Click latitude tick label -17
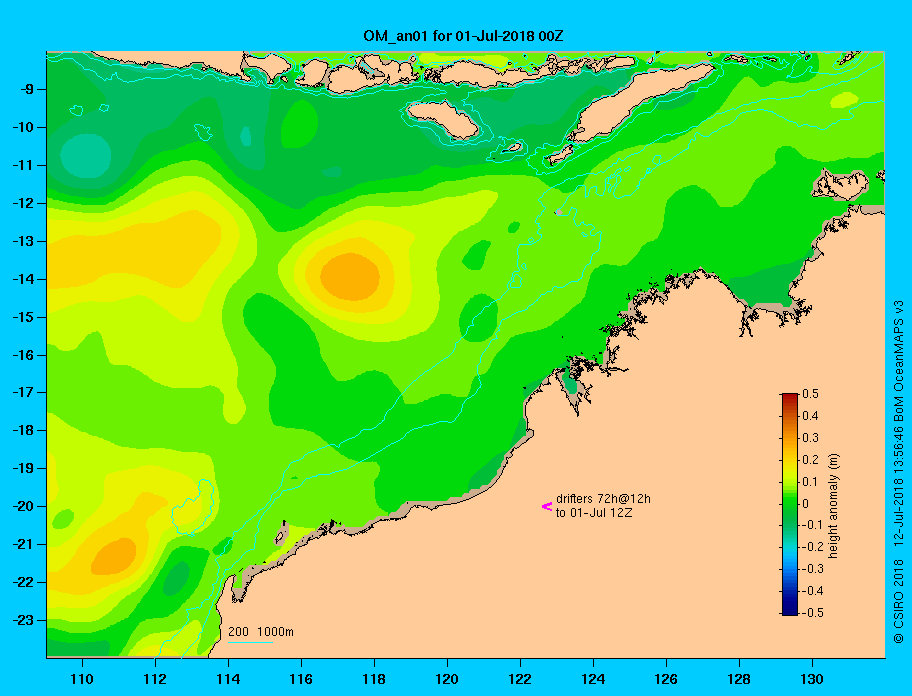912x696 pixels. click(23, 393)
